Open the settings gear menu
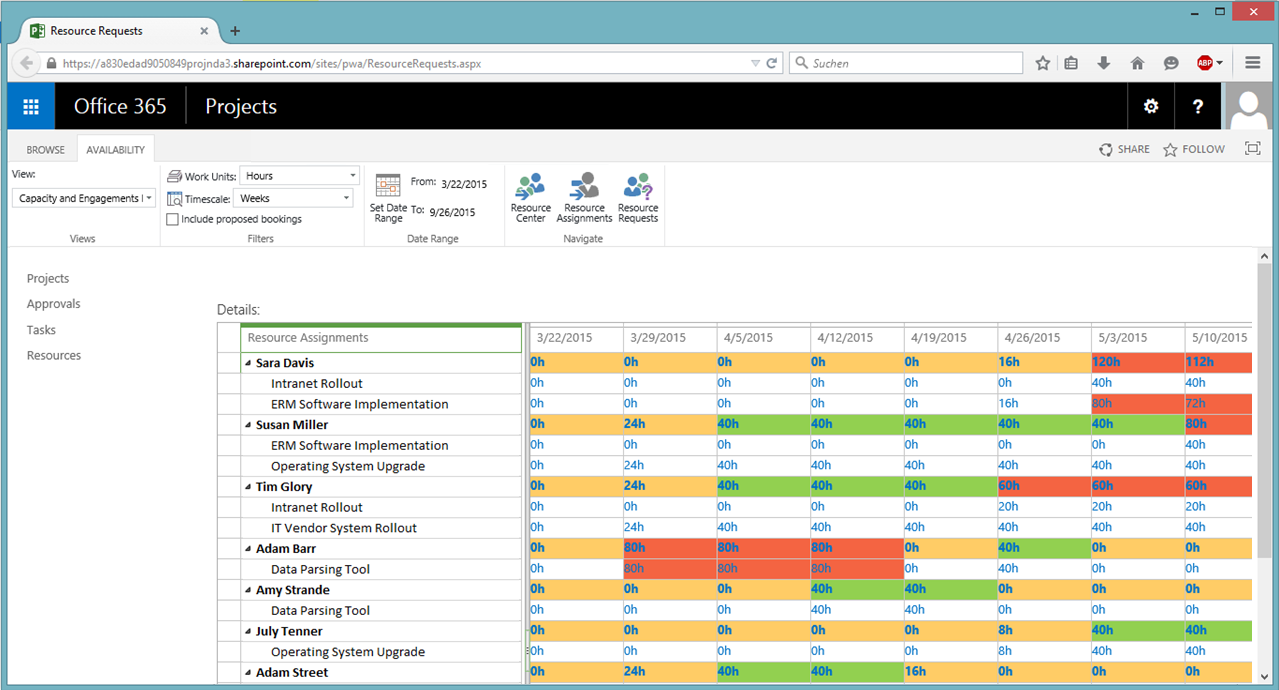1279x690 pixels. [1151, 107]
